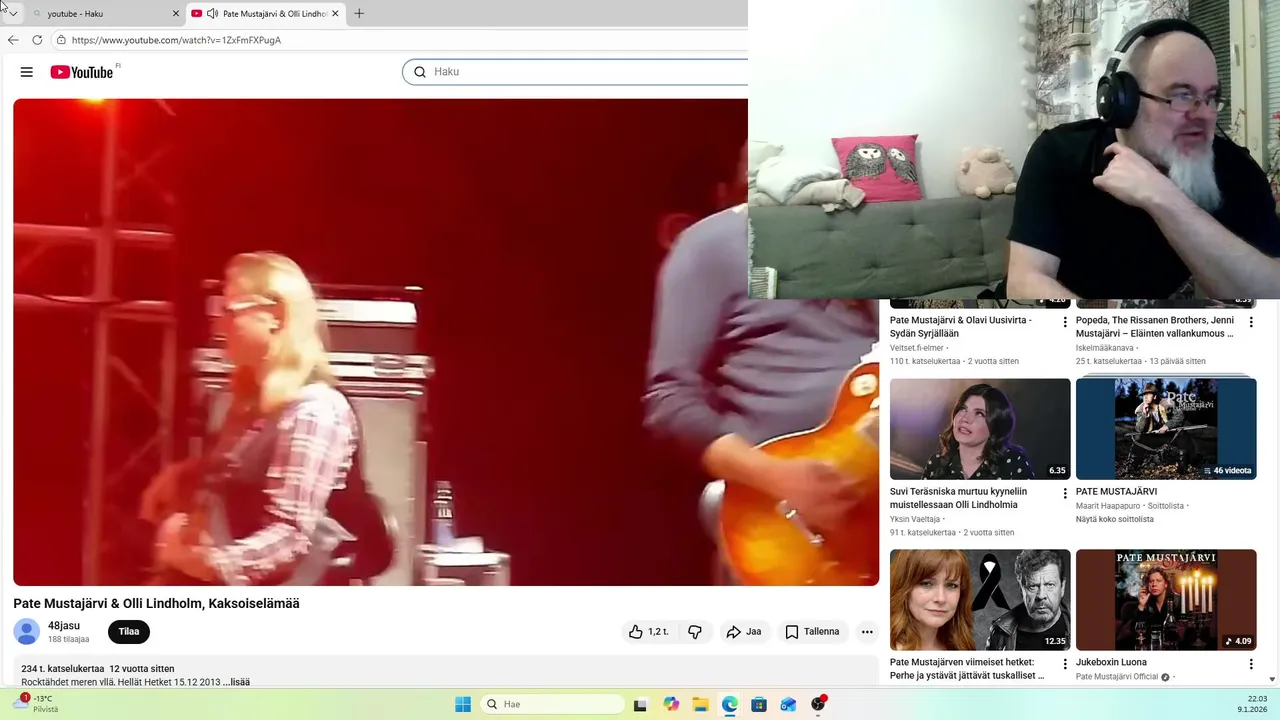Open options menu for Pate Mustajärven viimeiset hetket
This screenshot has width=1280, height=720.
[x=1065, y=664]
